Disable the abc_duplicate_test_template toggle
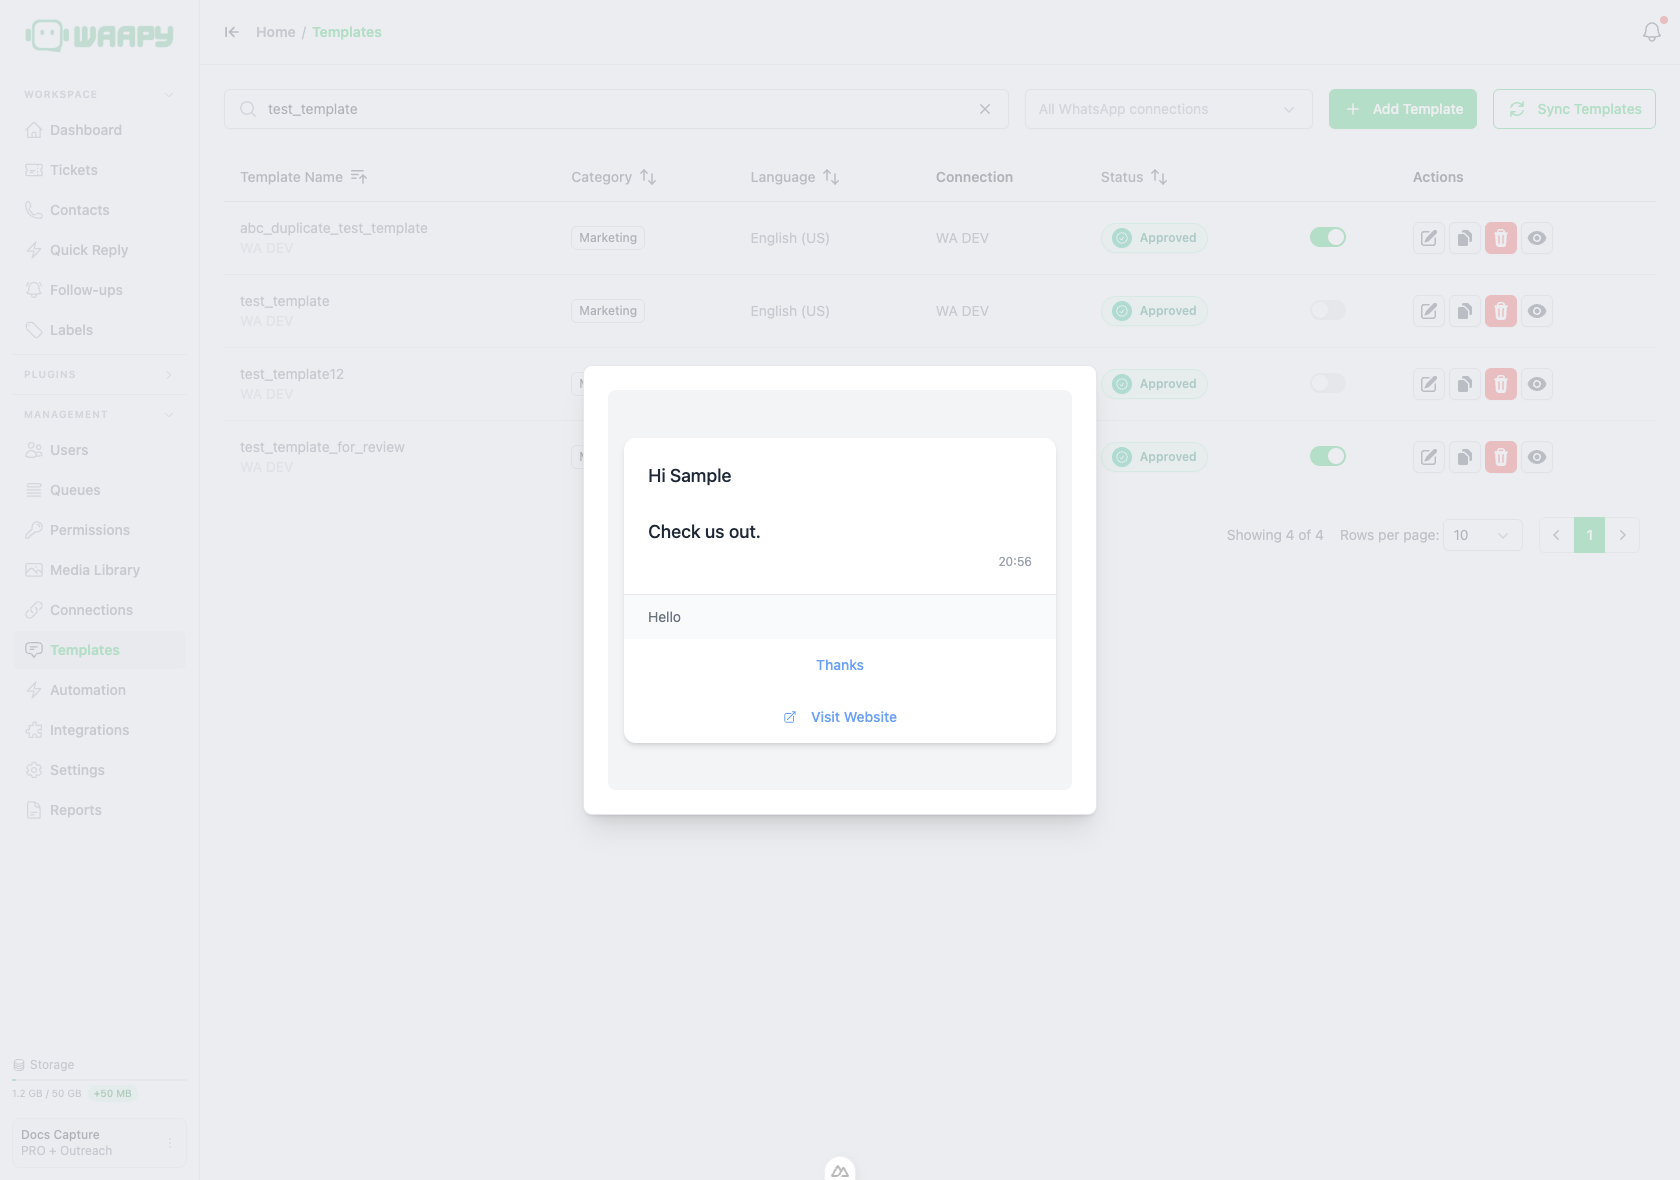The height and width of the screenshot is (1180, 1680). (x=1328, y=237)
